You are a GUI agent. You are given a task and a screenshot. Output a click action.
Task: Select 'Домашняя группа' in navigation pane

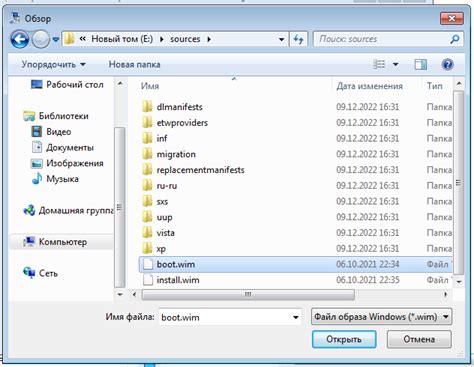(68, 210)
